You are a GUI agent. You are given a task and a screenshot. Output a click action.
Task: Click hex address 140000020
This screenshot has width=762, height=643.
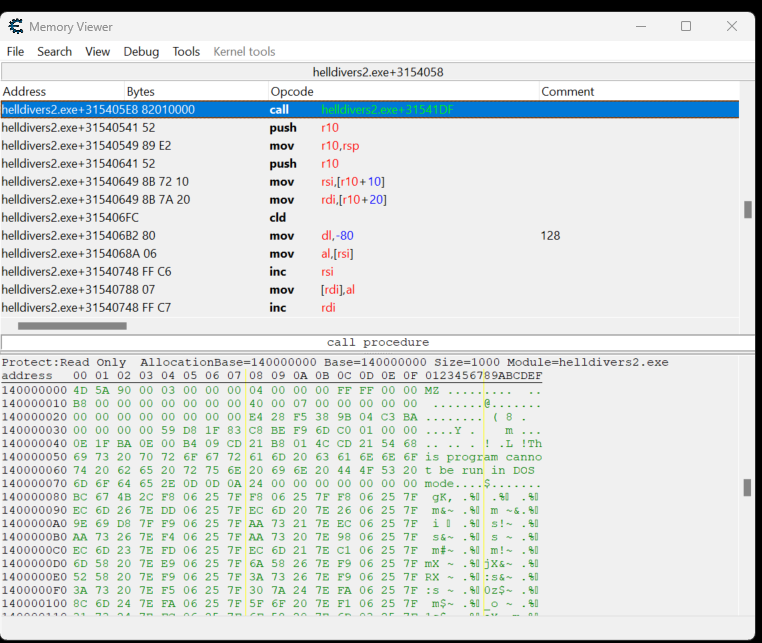click(x=34, y=417)
